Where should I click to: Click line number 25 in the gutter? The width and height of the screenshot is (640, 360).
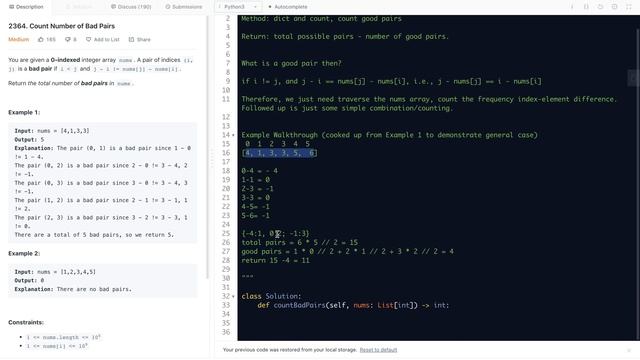pyautogui.click(x=226, y=233)
